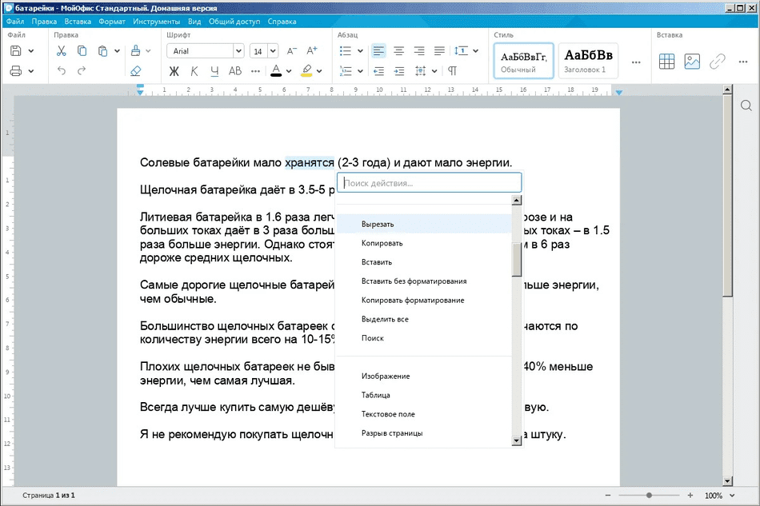Select the Заголовок 1 style
This screenshot has width=760, height=506.
click(588, 61)
